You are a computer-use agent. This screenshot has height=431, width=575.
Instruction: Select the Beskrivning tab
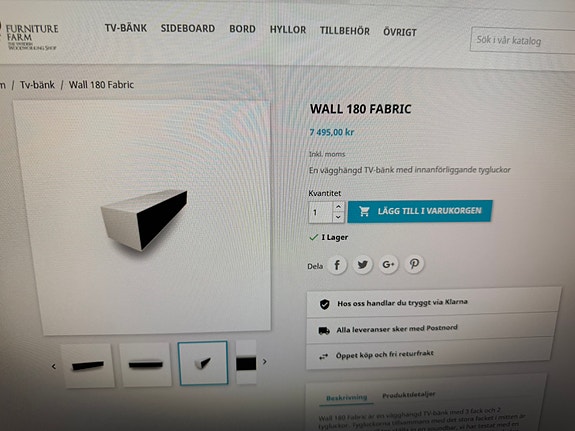(x=347, y=398)
